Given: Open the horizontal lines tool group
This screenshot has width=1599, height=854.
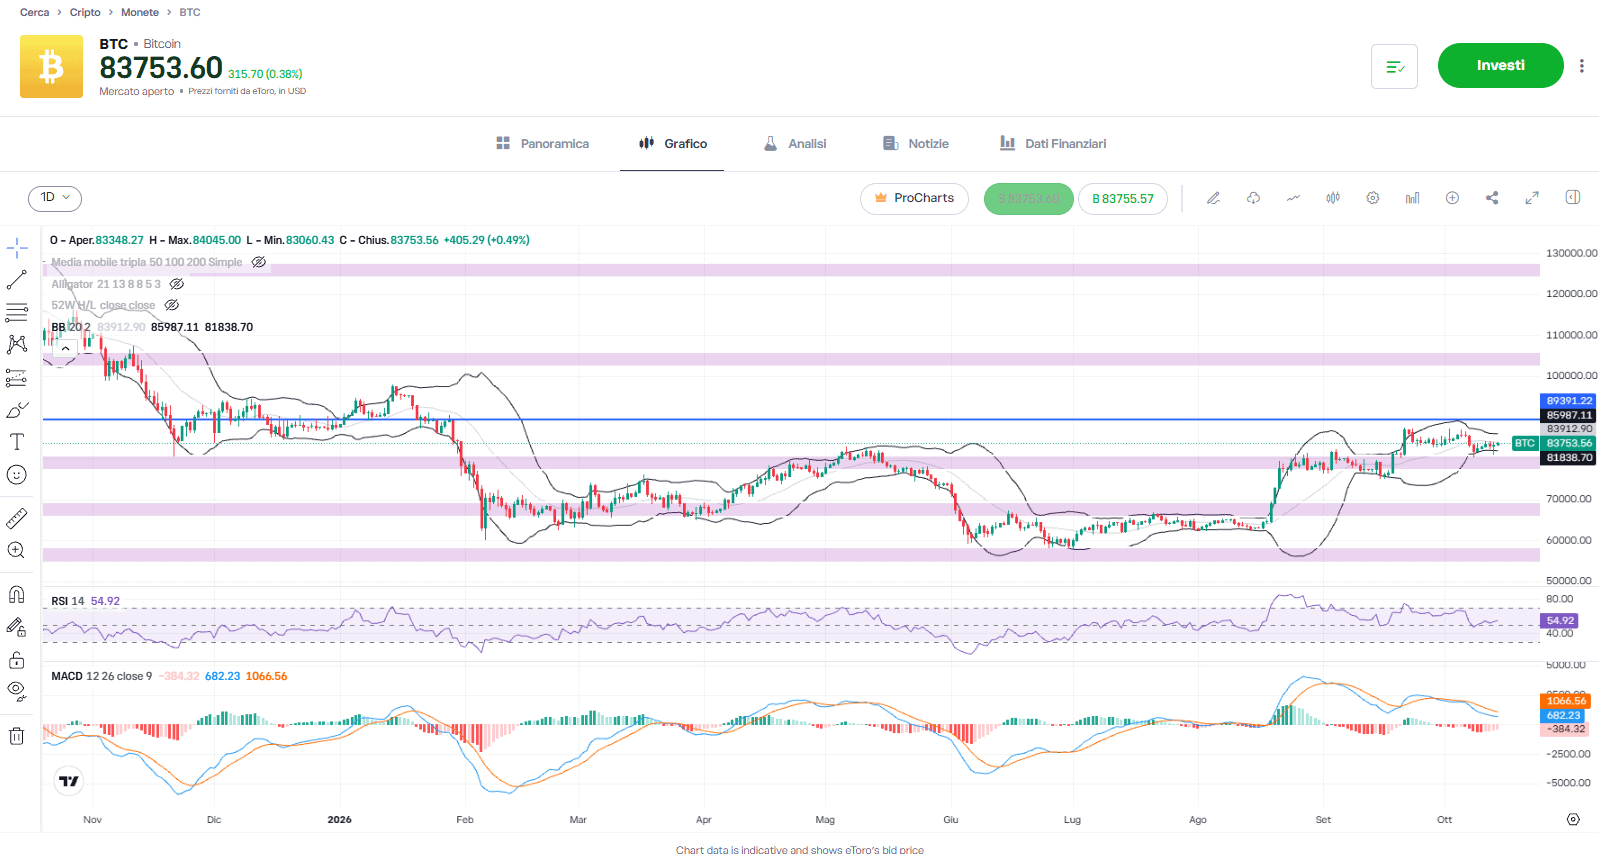Looking at the screenshot, I should tap(17, 313).
